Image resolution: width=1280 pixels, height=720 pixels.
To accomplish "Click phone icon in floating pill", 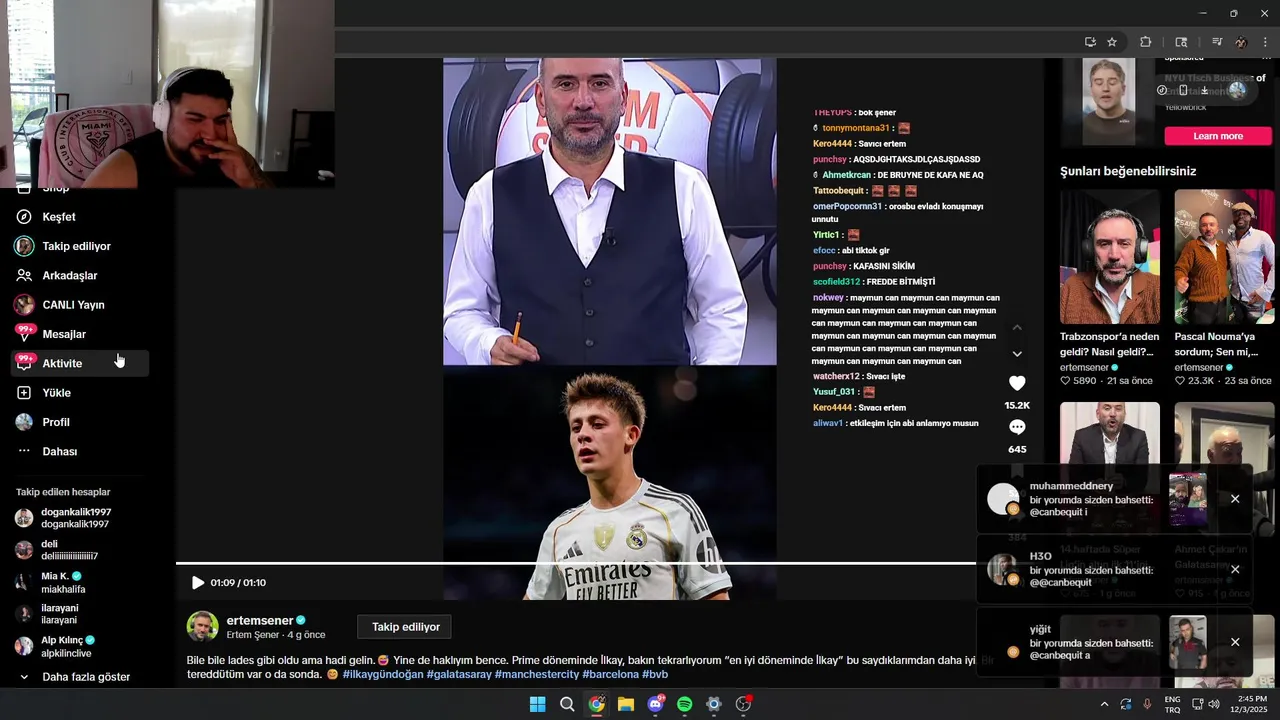I will 1183,90.
